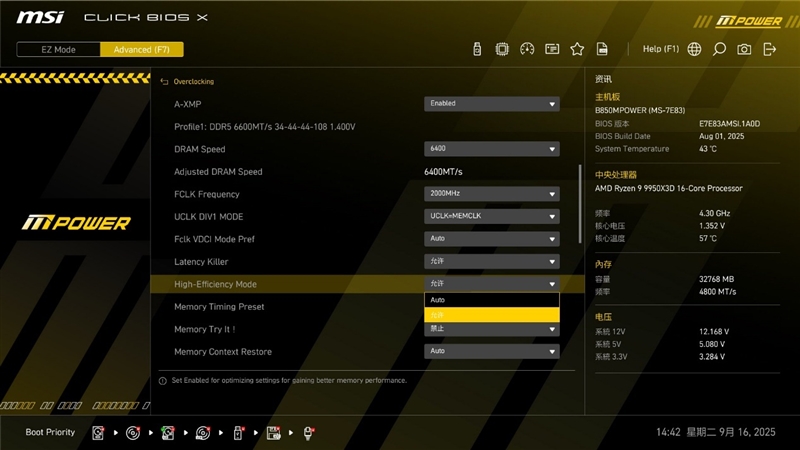Click the B850MPOWER (MS-7E83) board name
800x450 pixels.
click(x=640, y=110)
